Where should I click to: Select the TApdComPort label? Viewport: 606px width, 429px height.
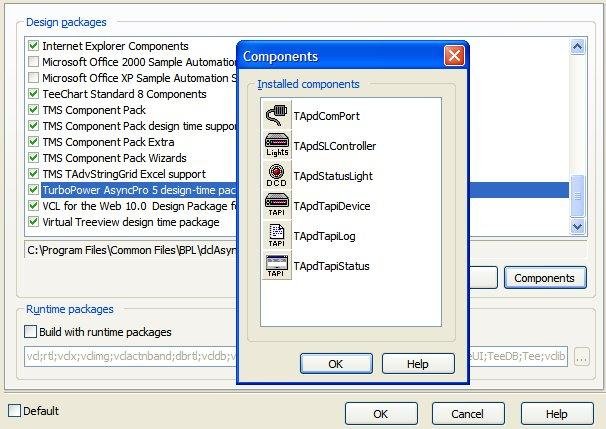(x=327, y=116)
